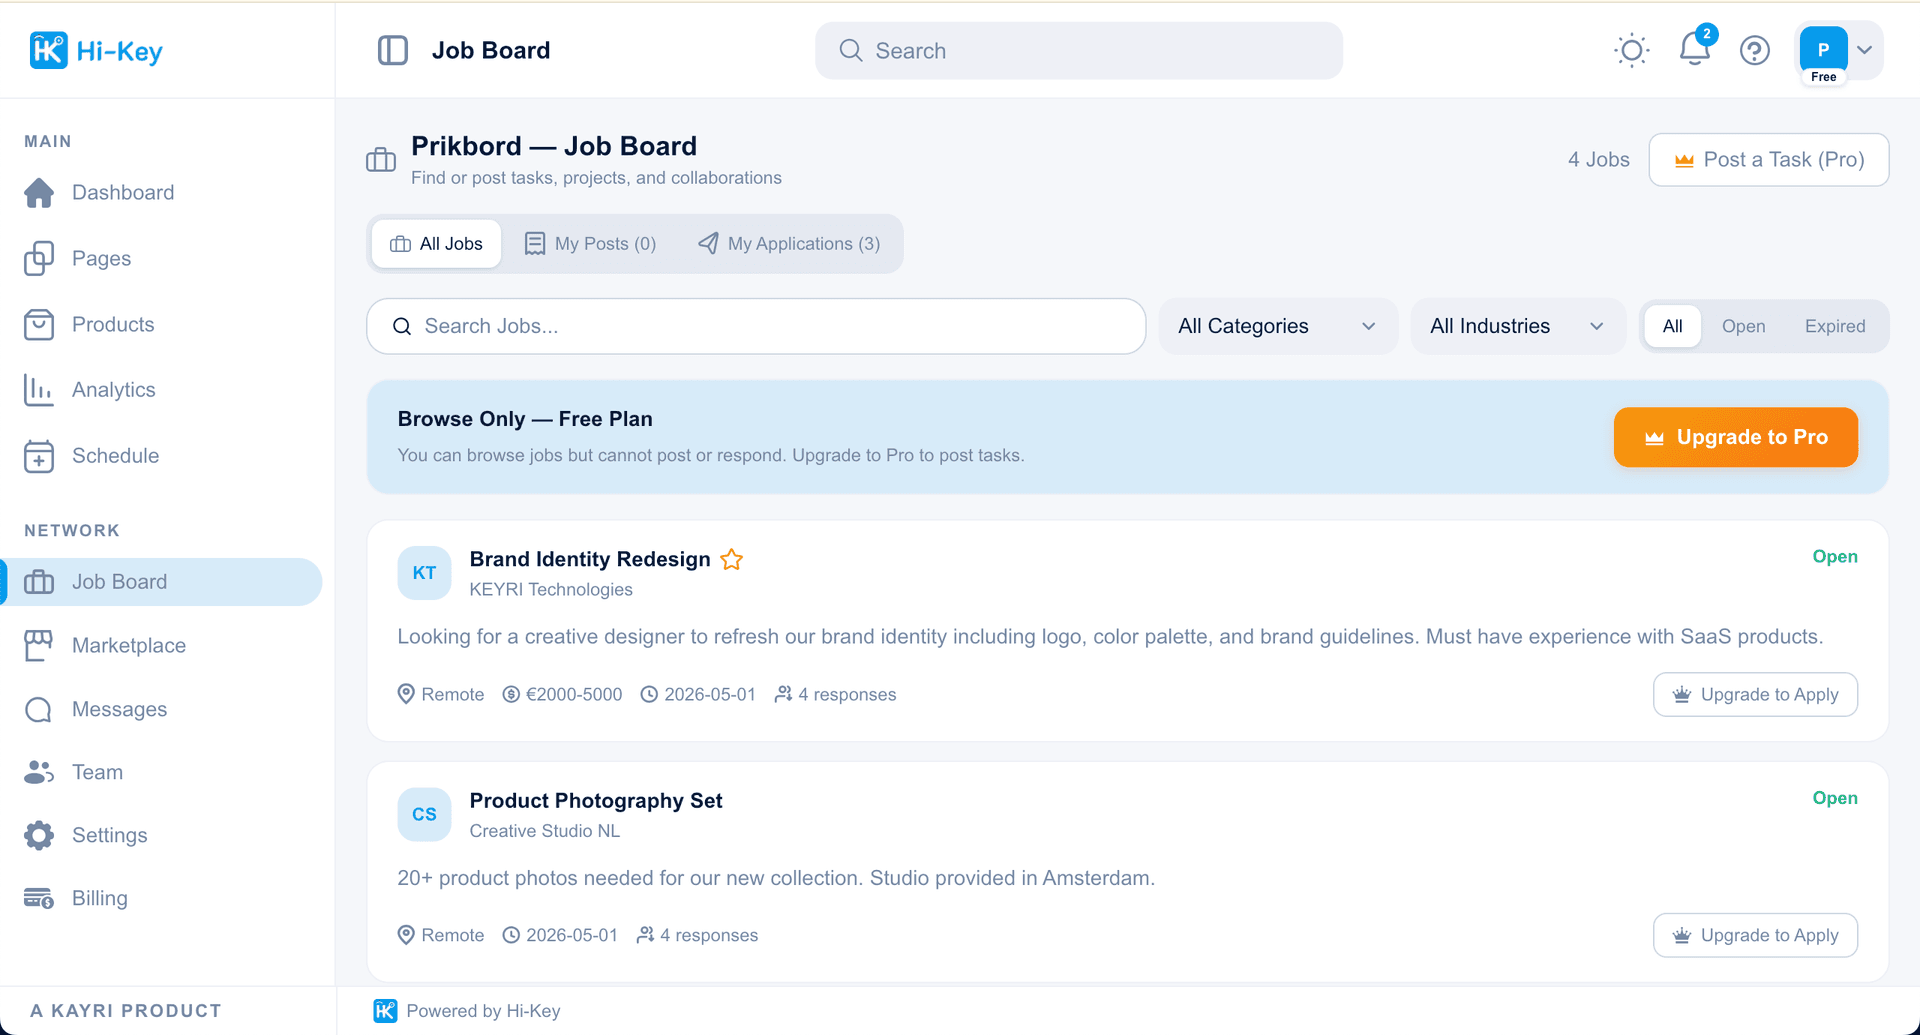1920x1035 pixels.
Task: Click the Analytics chart icon
Action: (x=39, y=390)
